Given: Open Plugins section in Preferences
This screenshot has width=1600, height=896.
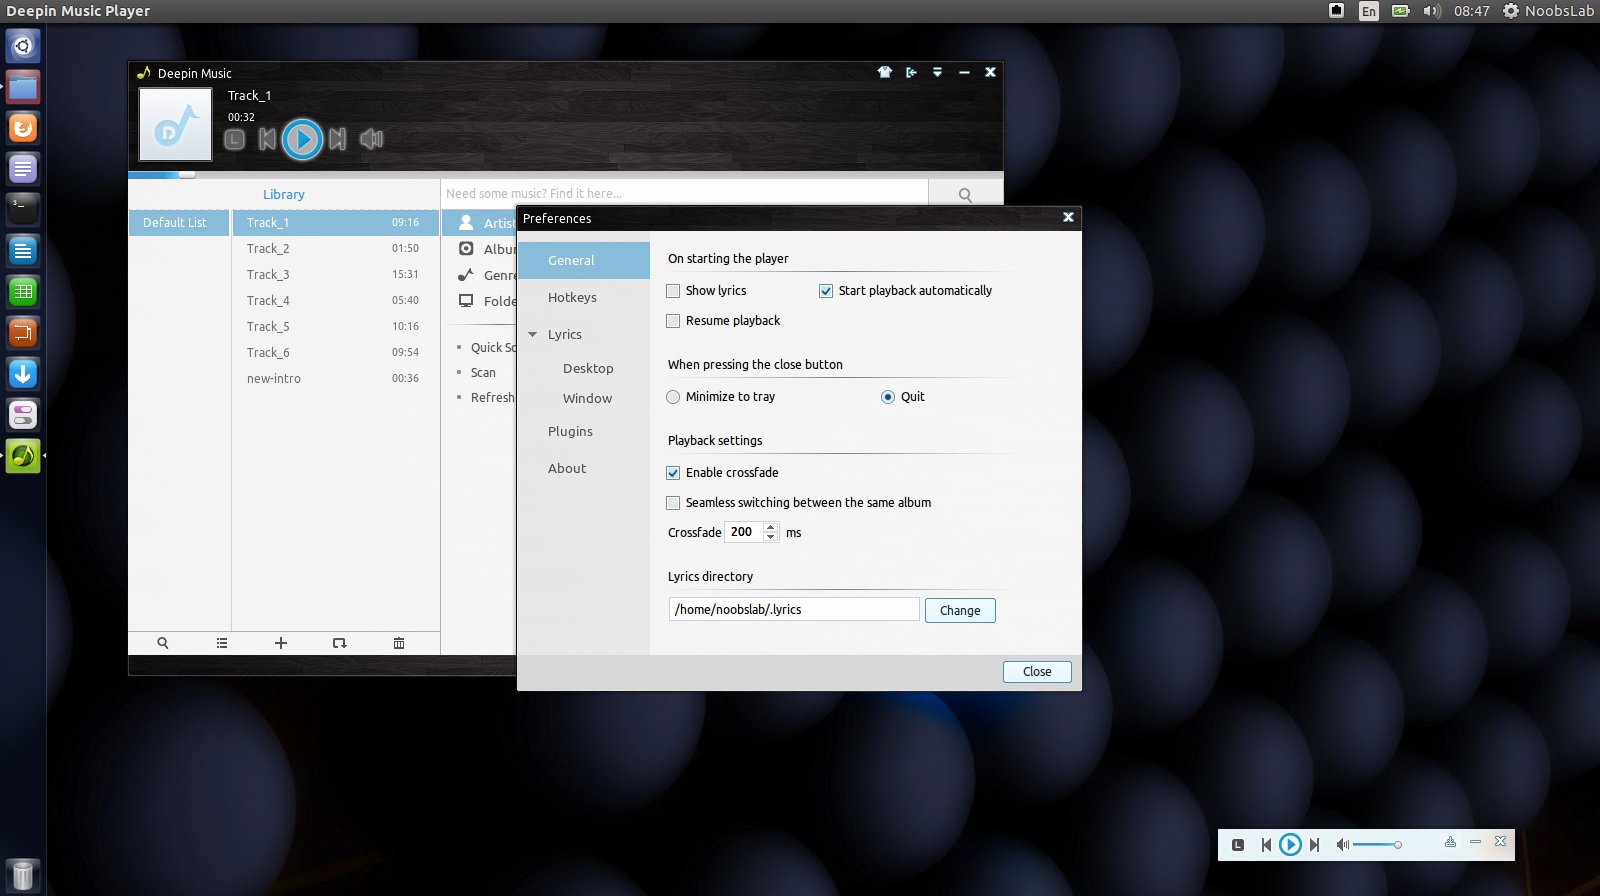Looking at the screenshot, I should (x=570, y=431).
